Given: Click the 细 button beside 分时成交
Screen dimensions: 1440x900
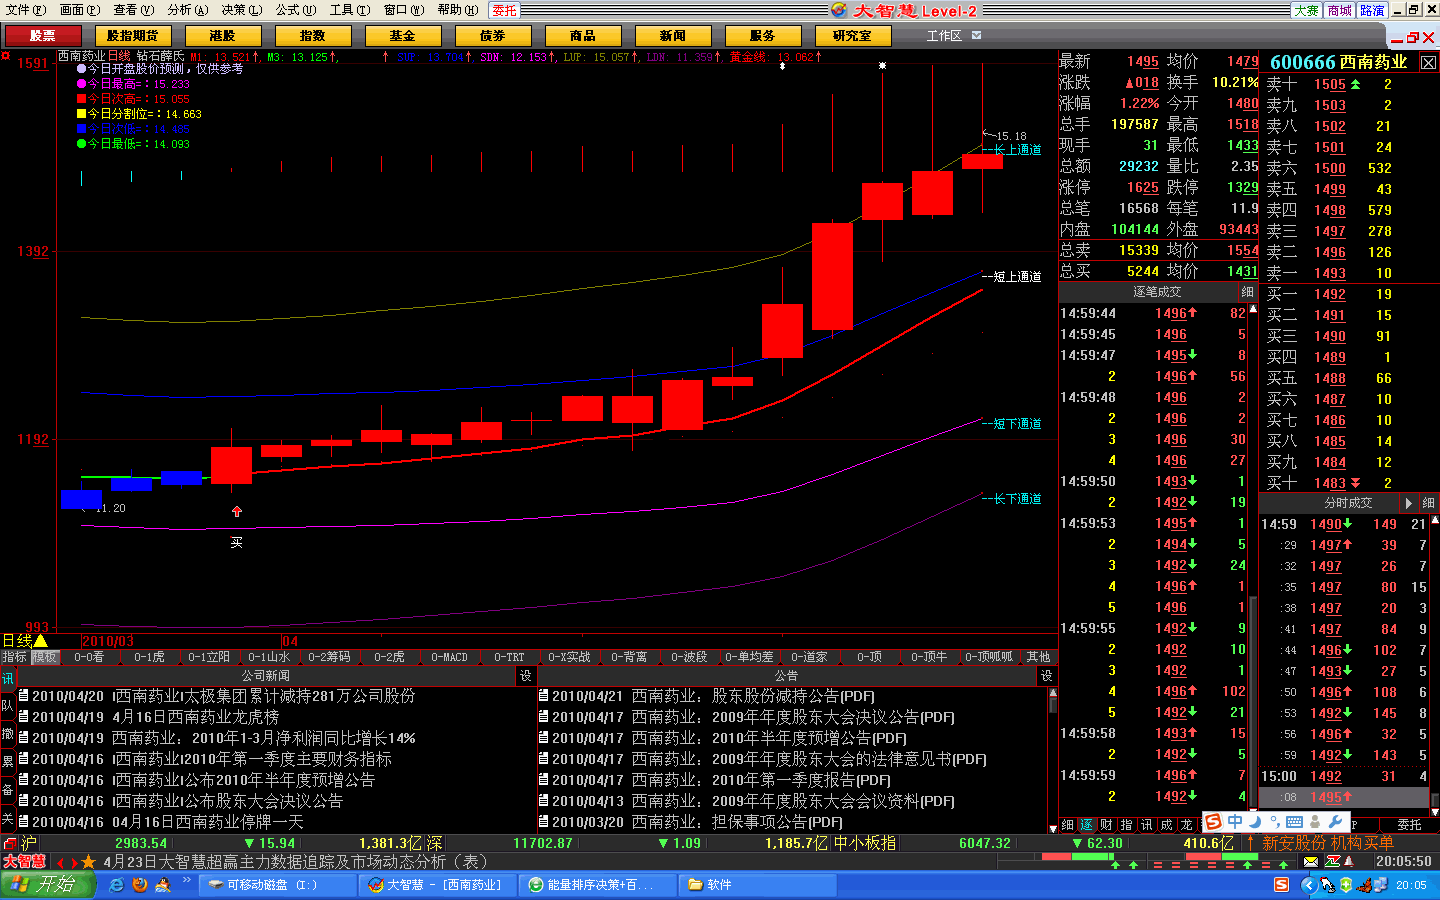Looking at the screenshot, I should pos(1428,503).
